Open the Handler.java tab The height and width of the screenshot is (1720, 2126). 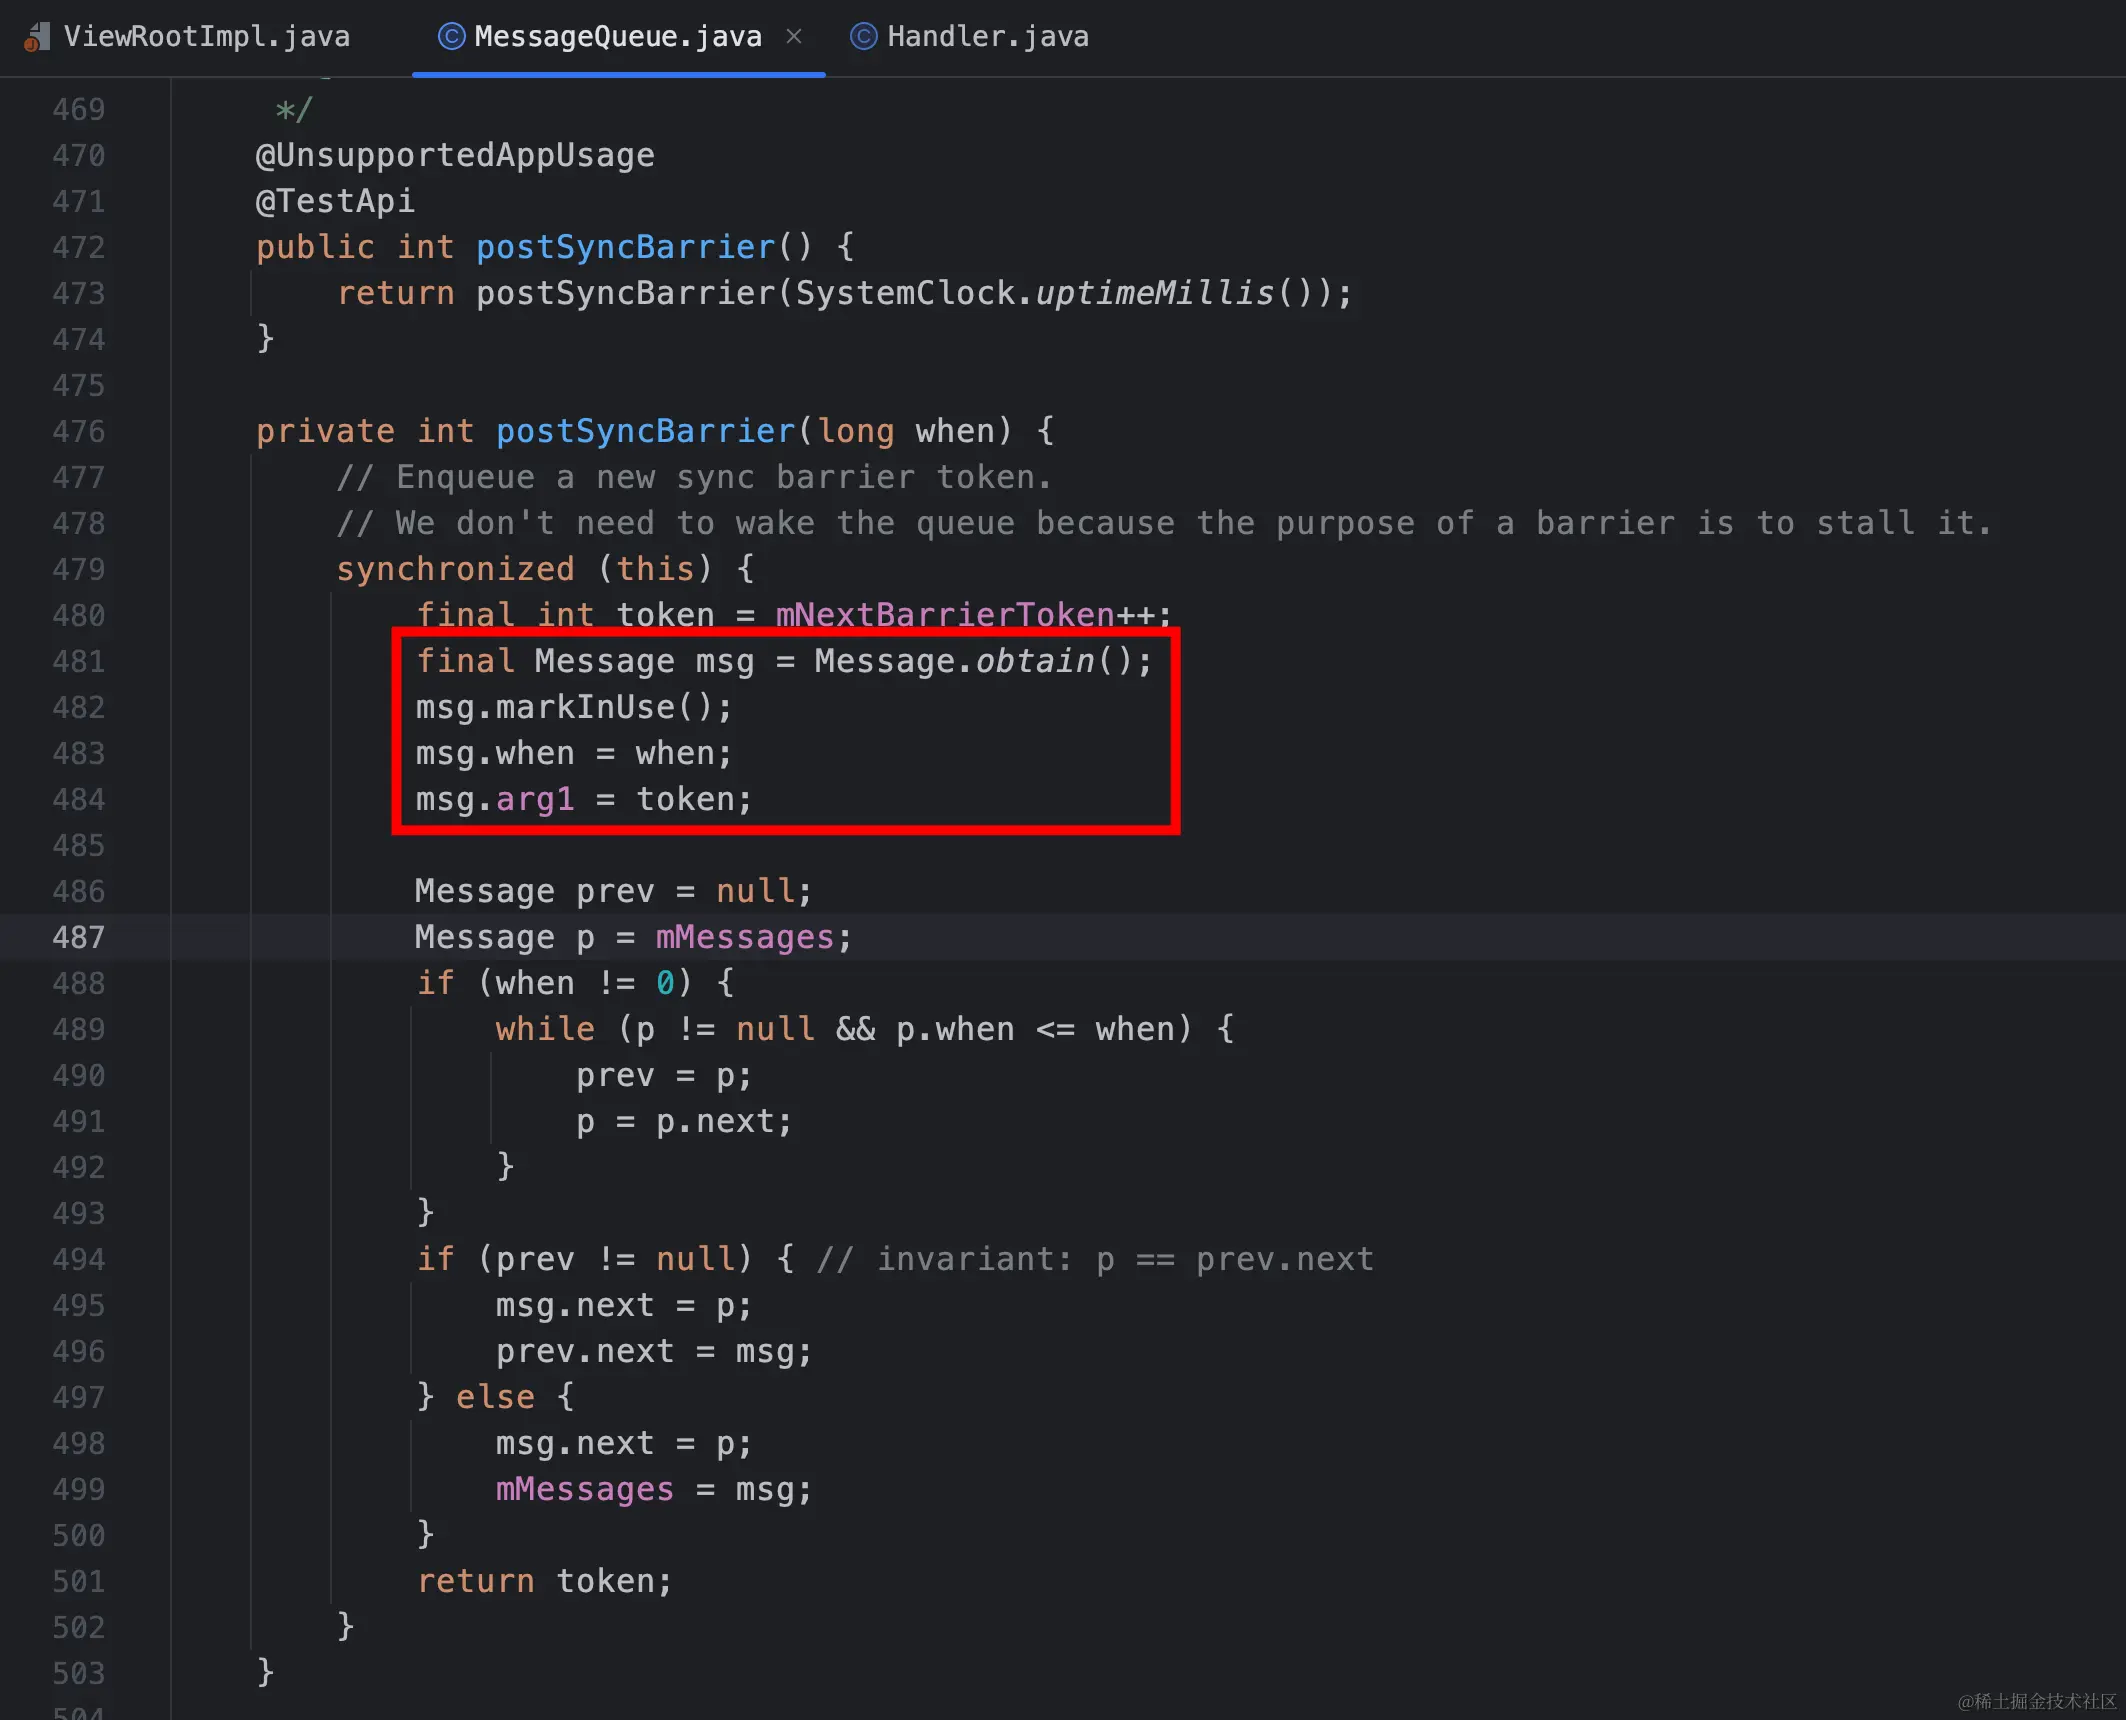pyautogui.click(x=987, y=37)
